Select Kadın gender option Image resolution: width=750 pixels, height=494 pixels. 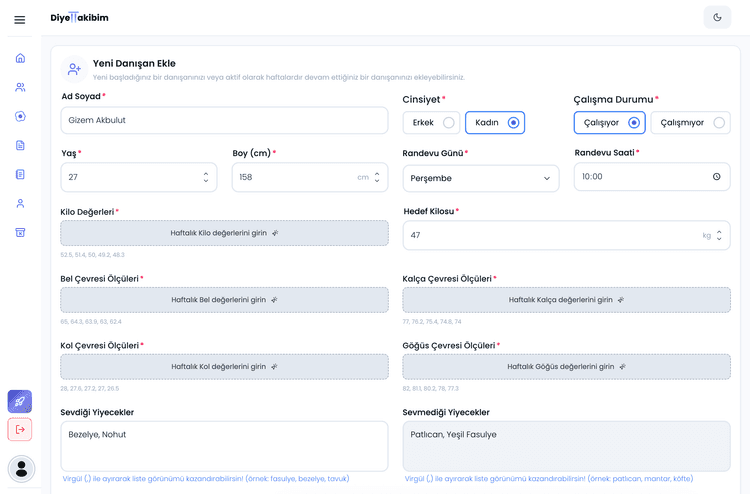coord(495,123)
